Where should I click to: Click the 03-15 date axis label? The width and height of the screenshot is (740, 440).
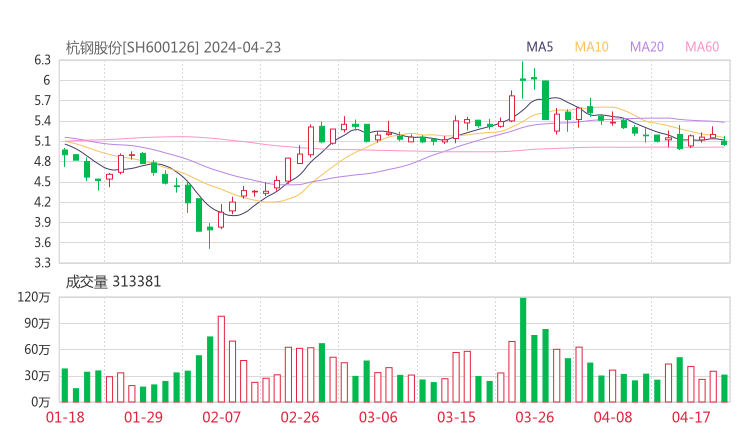click(x=456, y=417)
